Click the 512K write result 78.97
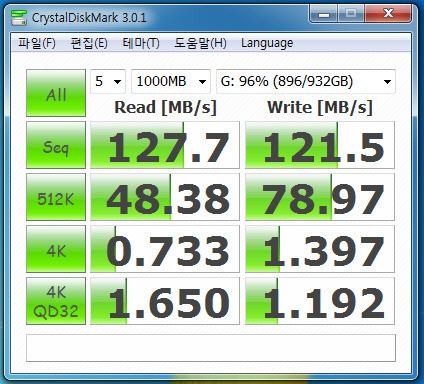Image resolution: width=424 pixels, height=384 pixels. [x=320, y=197]
